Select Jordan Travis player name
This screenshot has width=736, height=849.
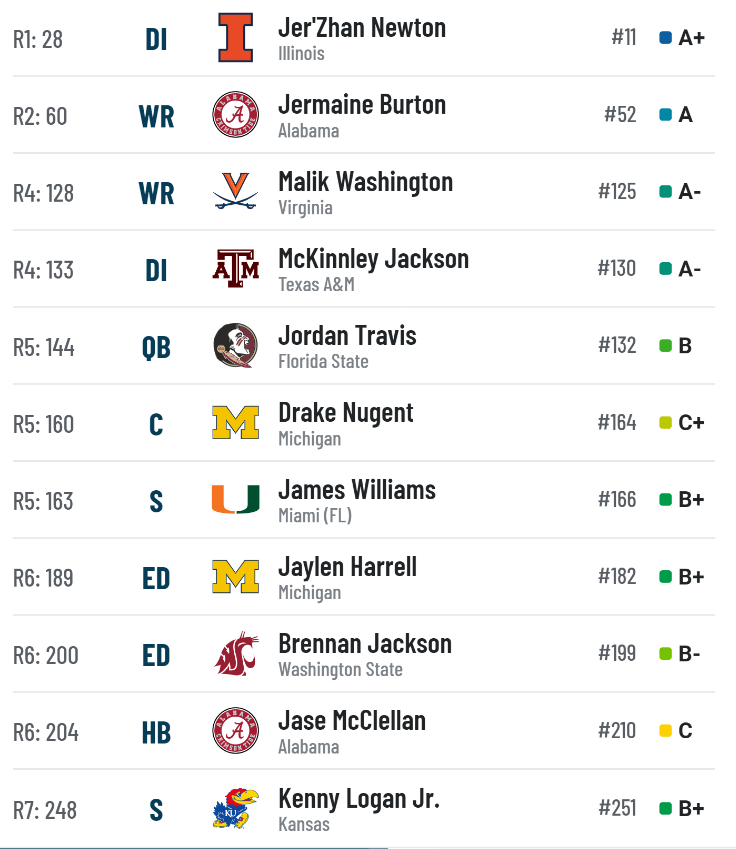tap(347, 336)
